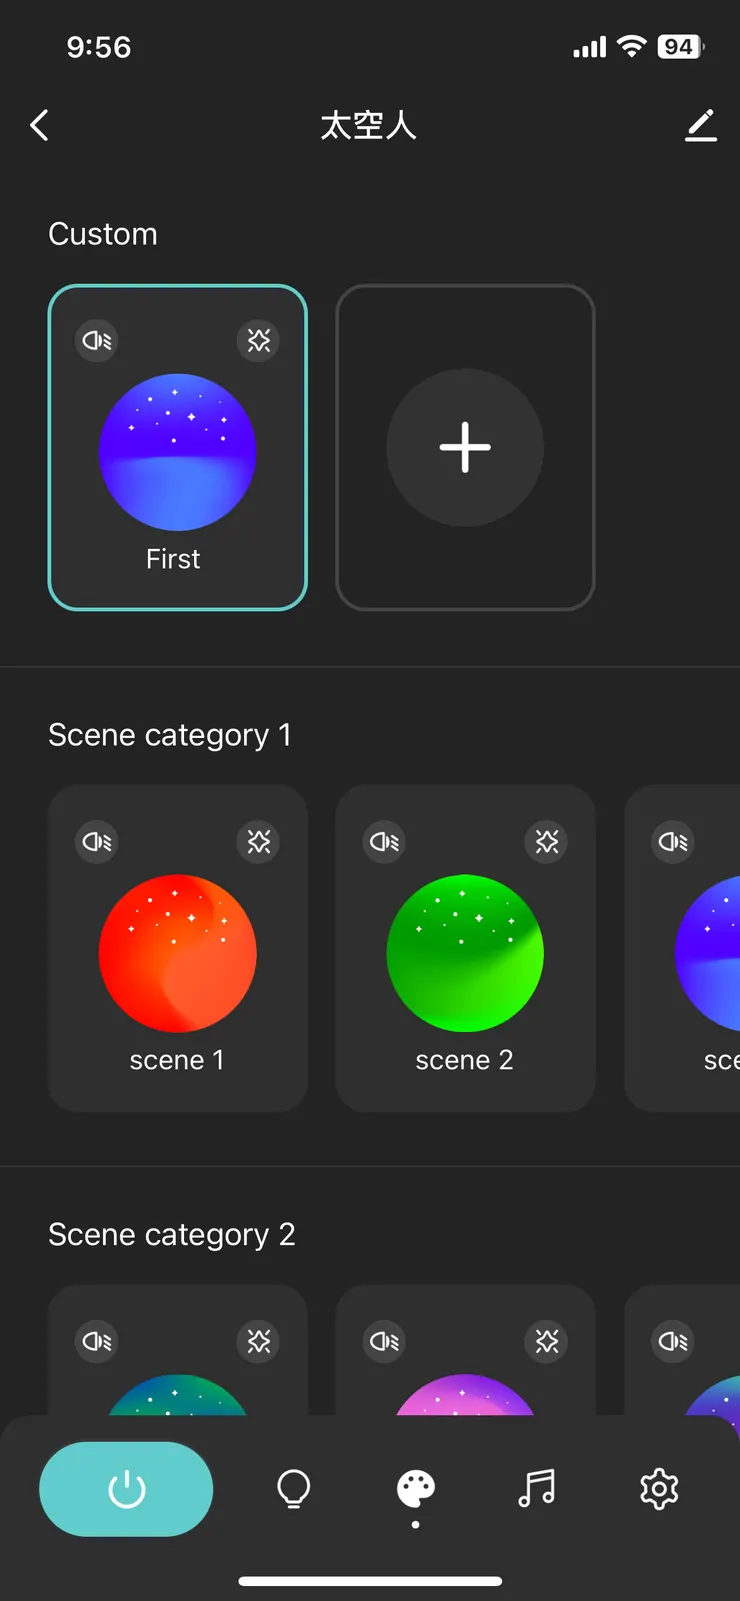Viewport: 740px width, 1601px height.
Task: Toggle projector light icon on scene 2
Action: pos(385,842)
